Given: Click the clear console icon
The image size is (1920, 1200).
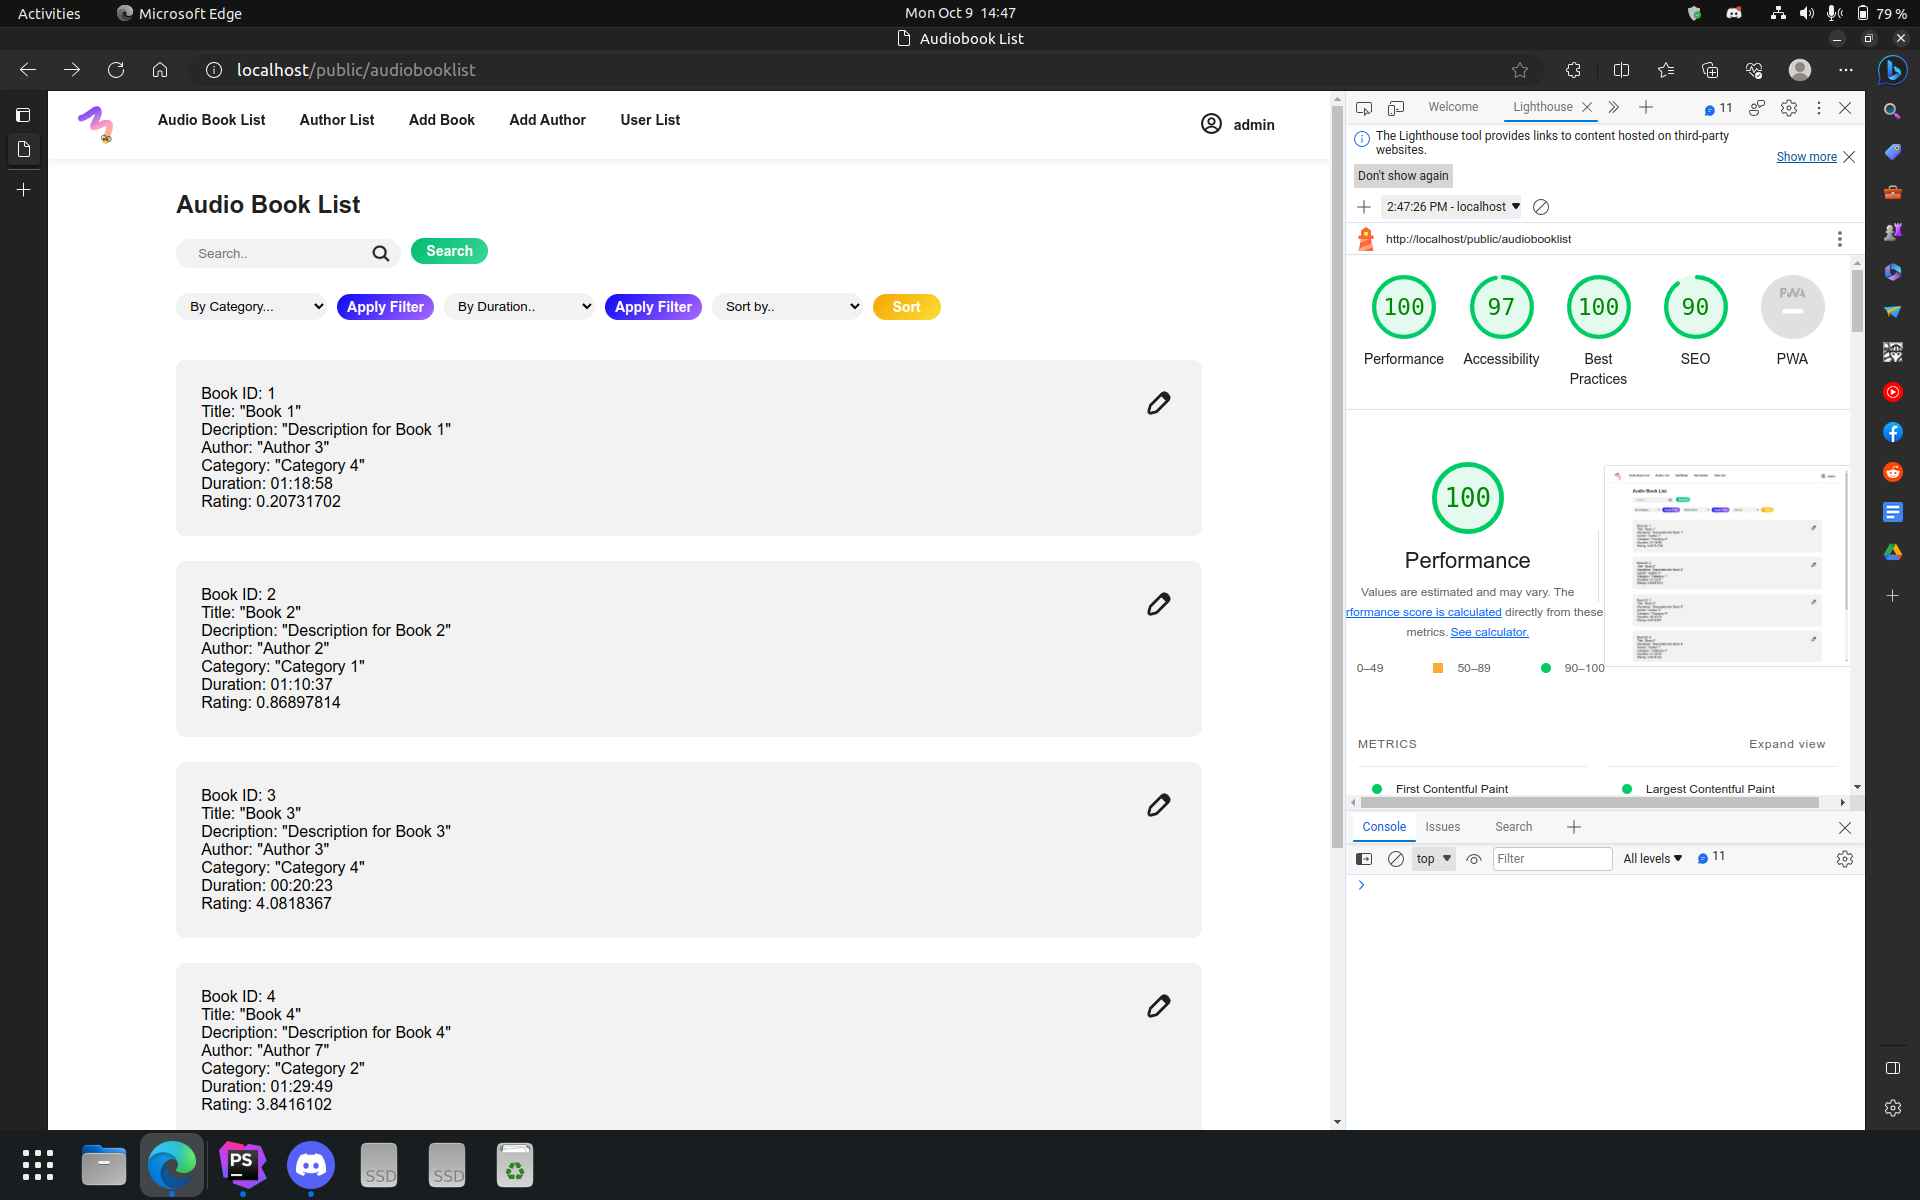Looking at the screenshot, I should click(1395, 859).
